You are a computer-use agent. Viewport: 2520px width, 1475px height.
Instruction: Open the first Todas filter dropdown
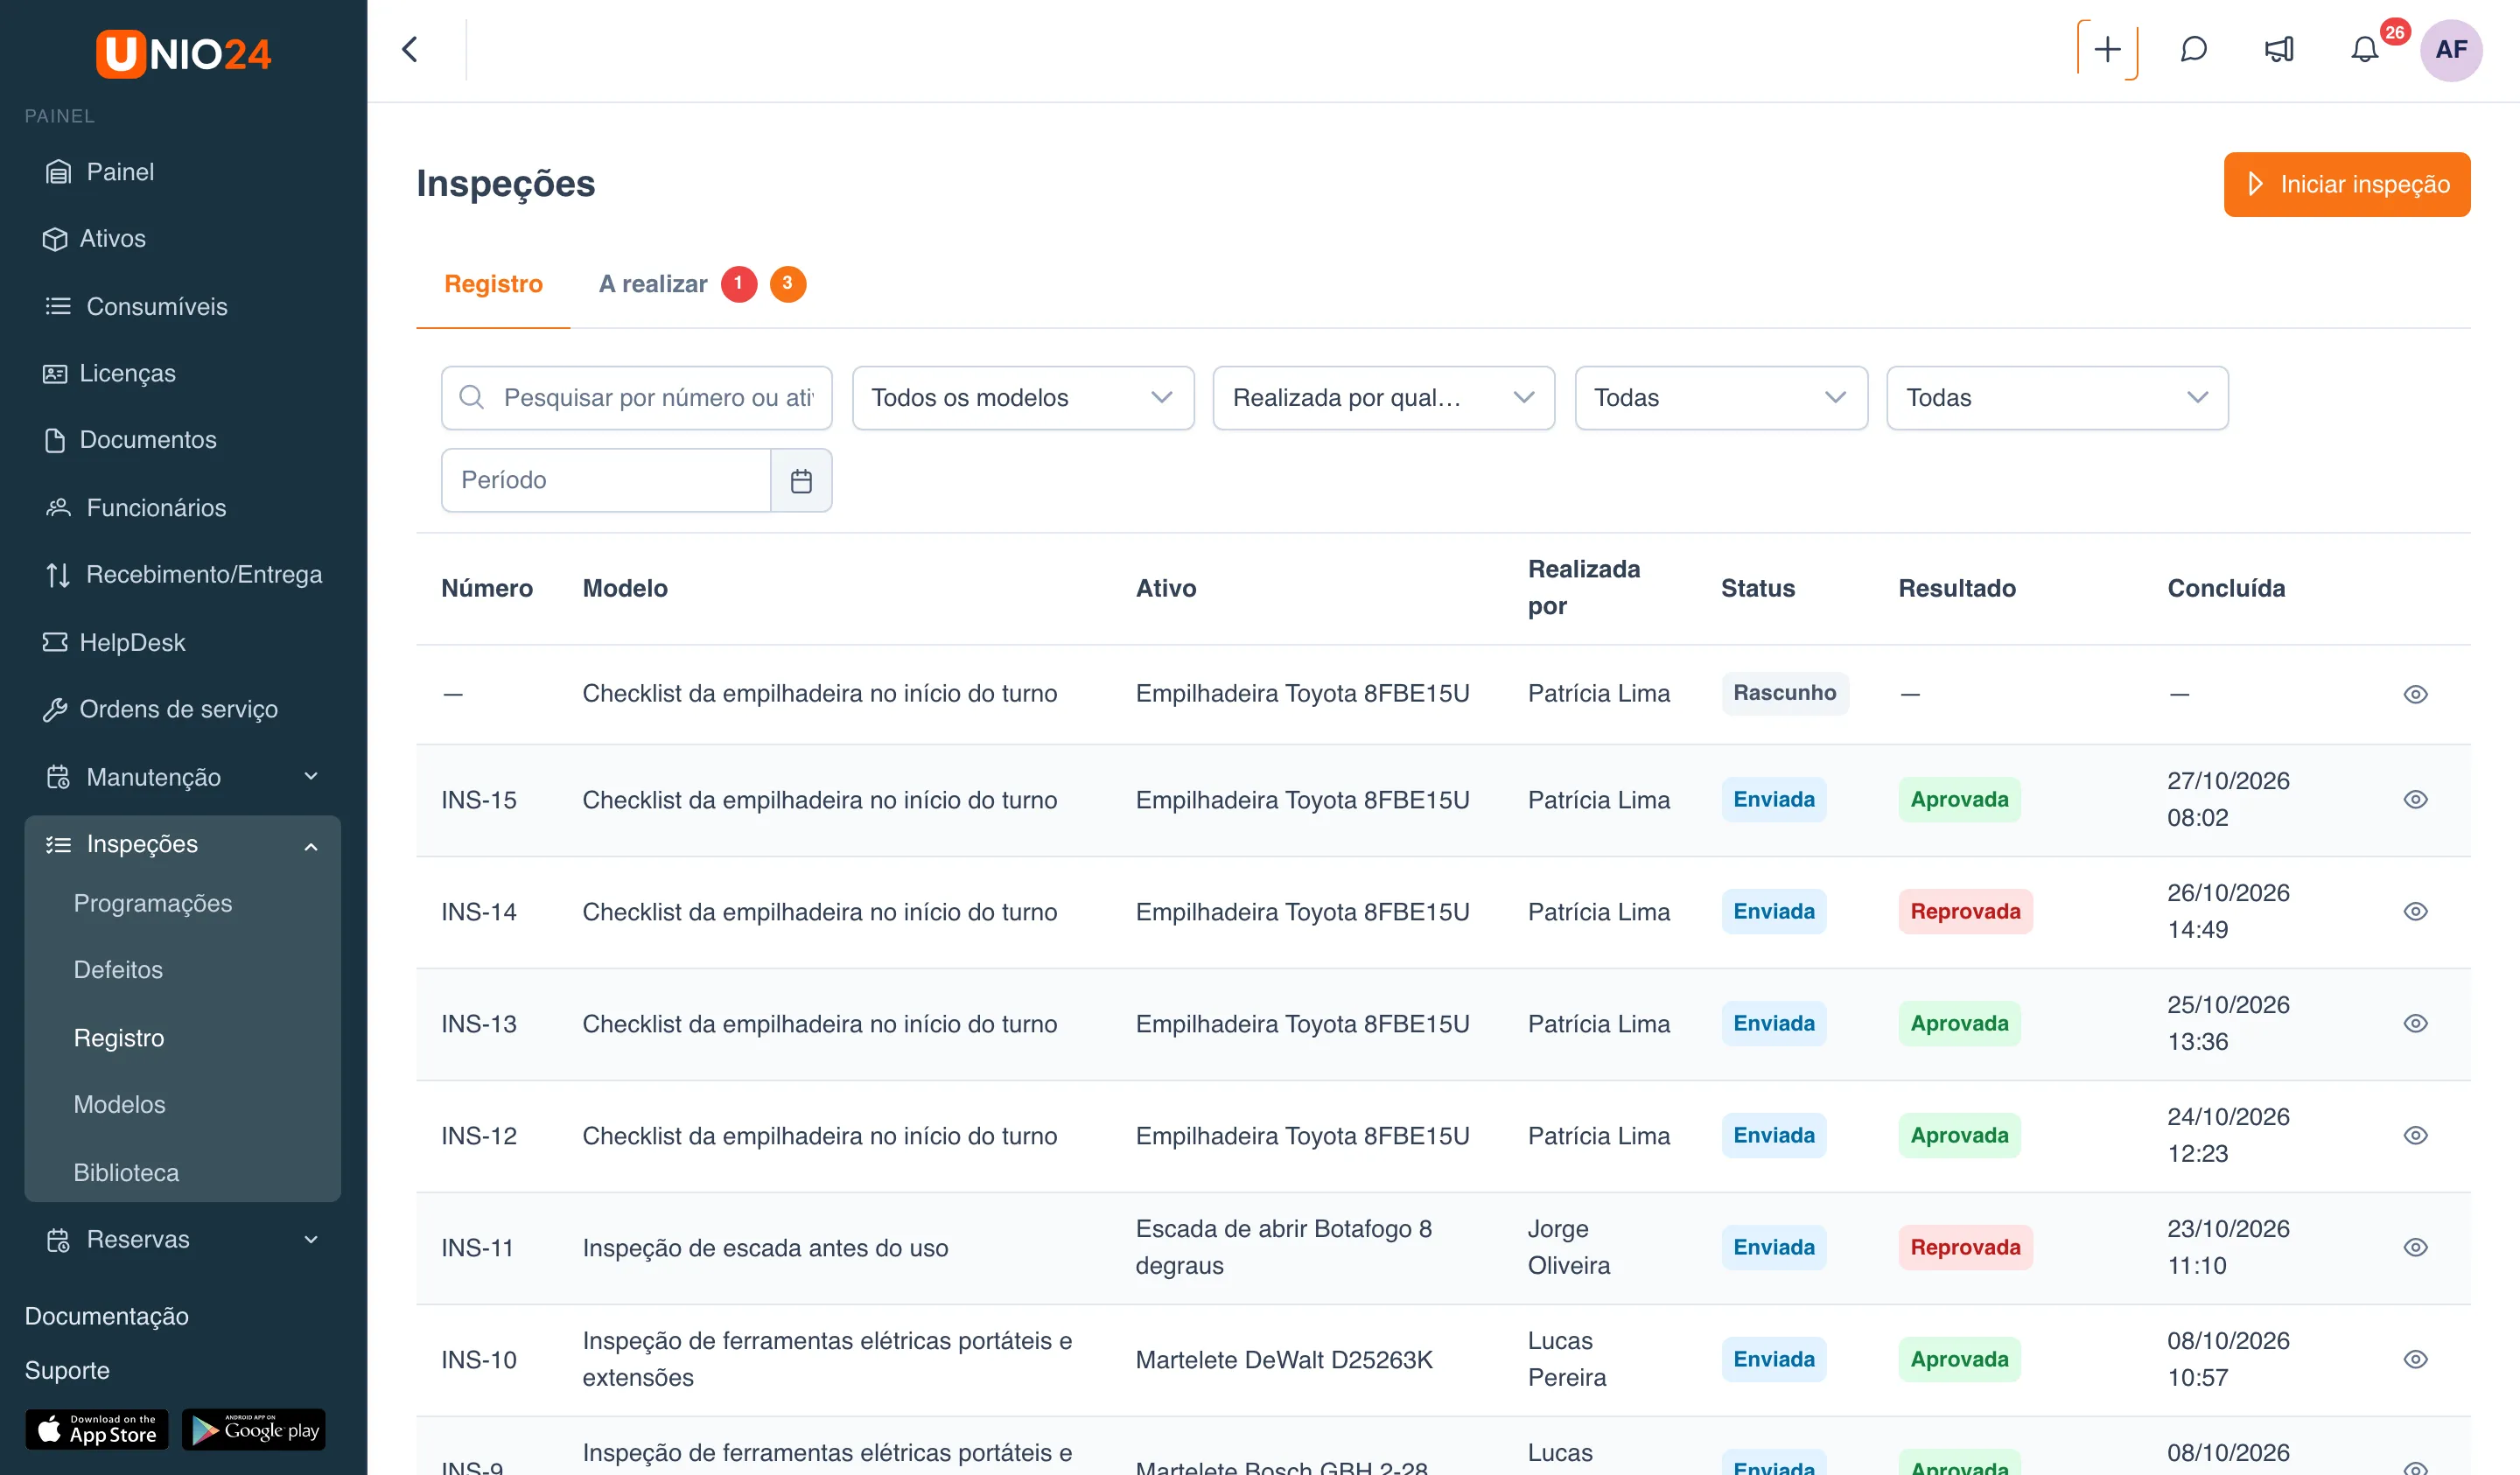pyautogui.click(x=1721, y=398)
